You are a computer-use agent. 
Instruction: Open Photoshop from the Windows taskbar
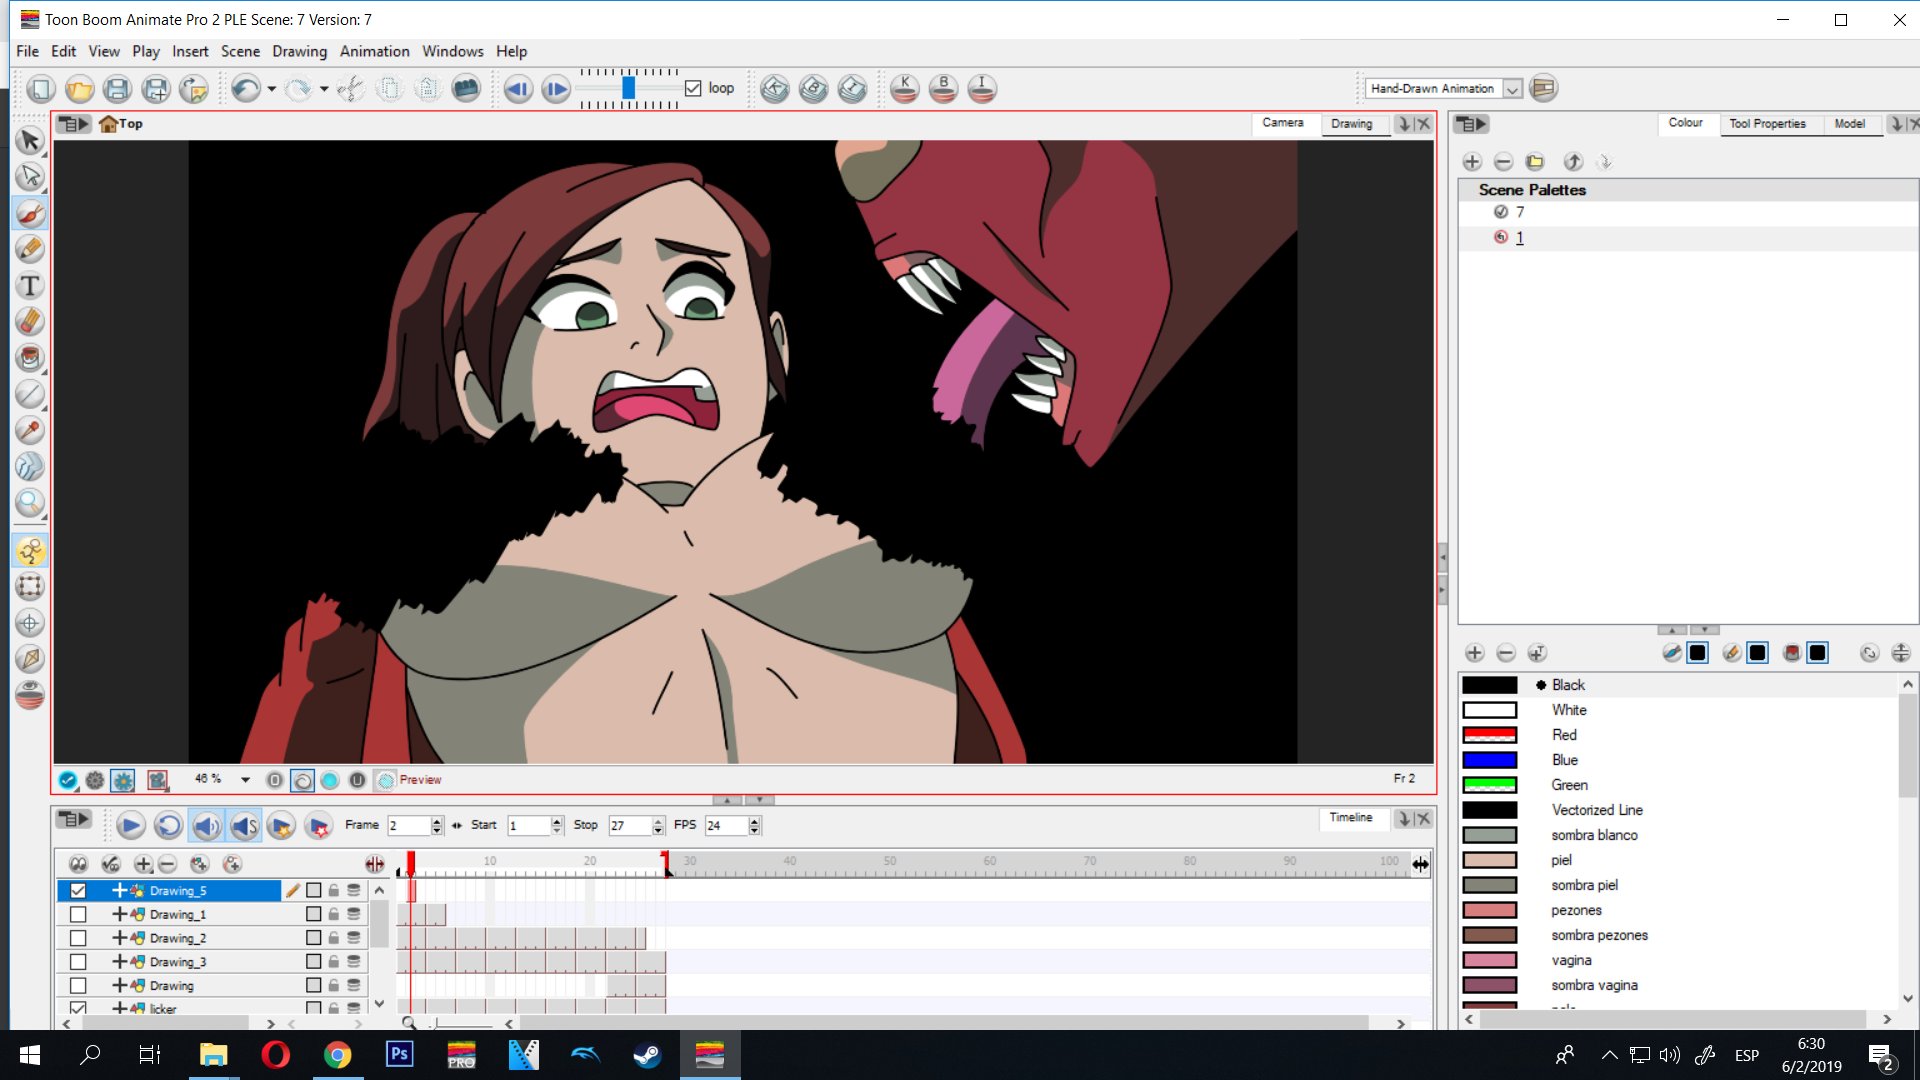(x=399, y=1055)
